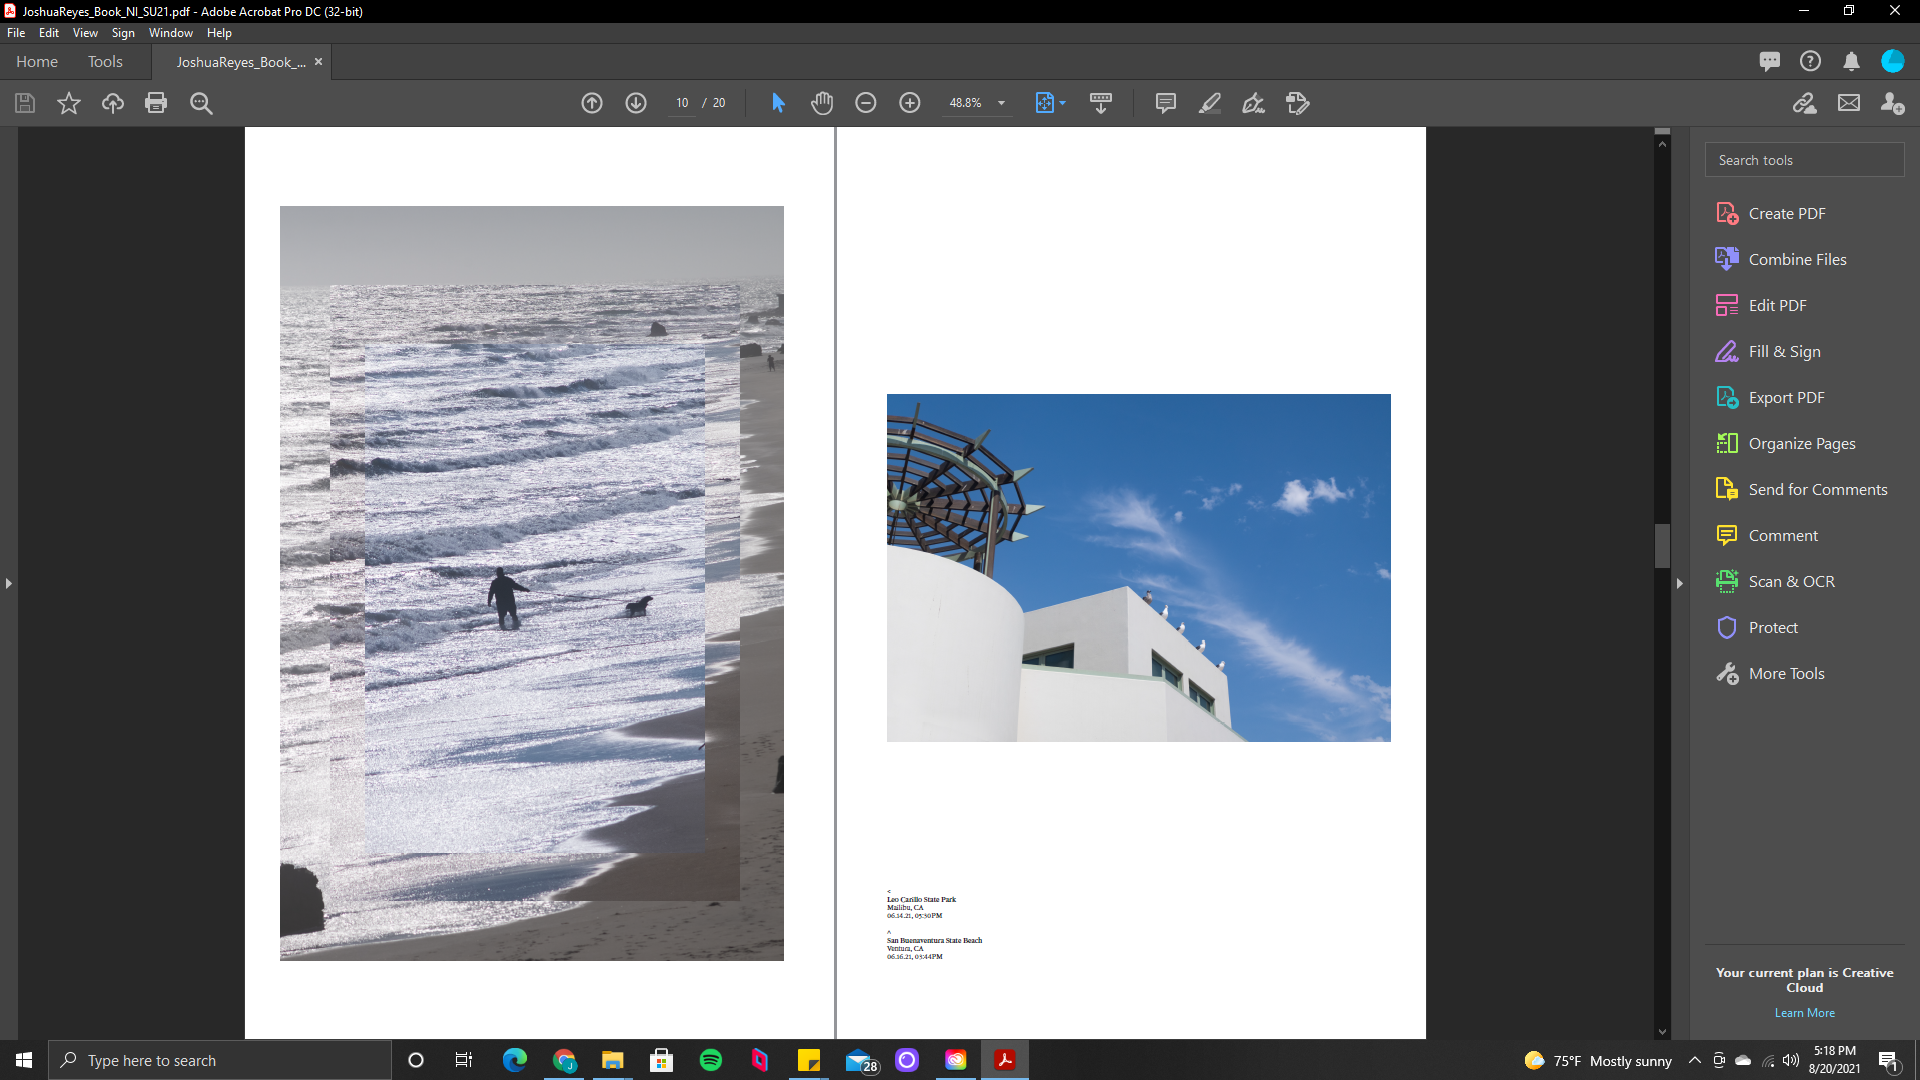1920x1080 pixels.
Task: Zoom out with the minus icon
Action: point(866,103)
